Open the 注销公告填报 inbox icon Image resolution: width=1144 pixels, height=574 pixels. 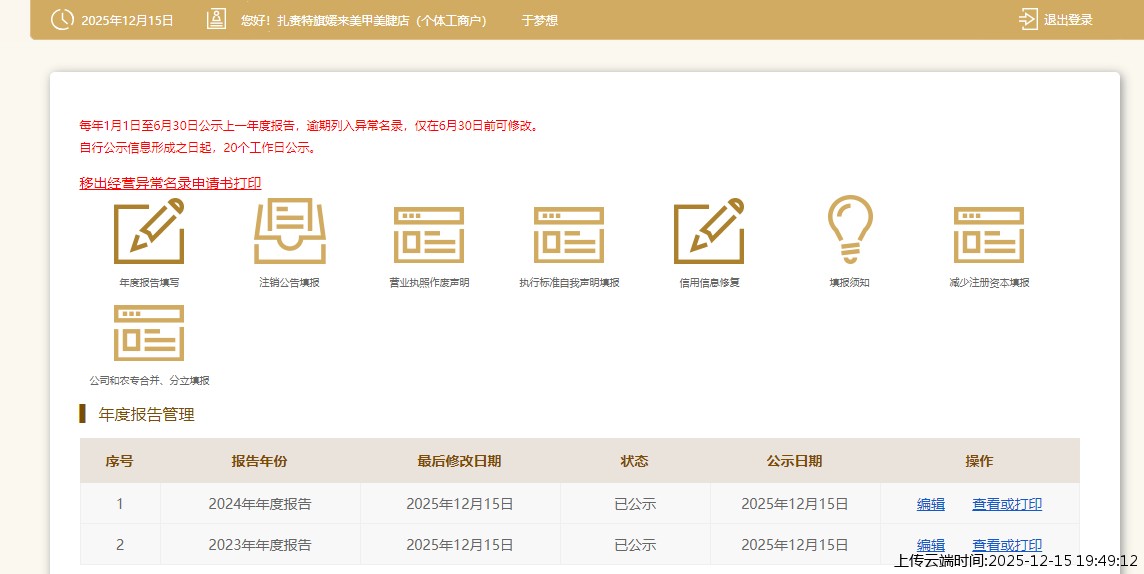[x=289, y=232]
